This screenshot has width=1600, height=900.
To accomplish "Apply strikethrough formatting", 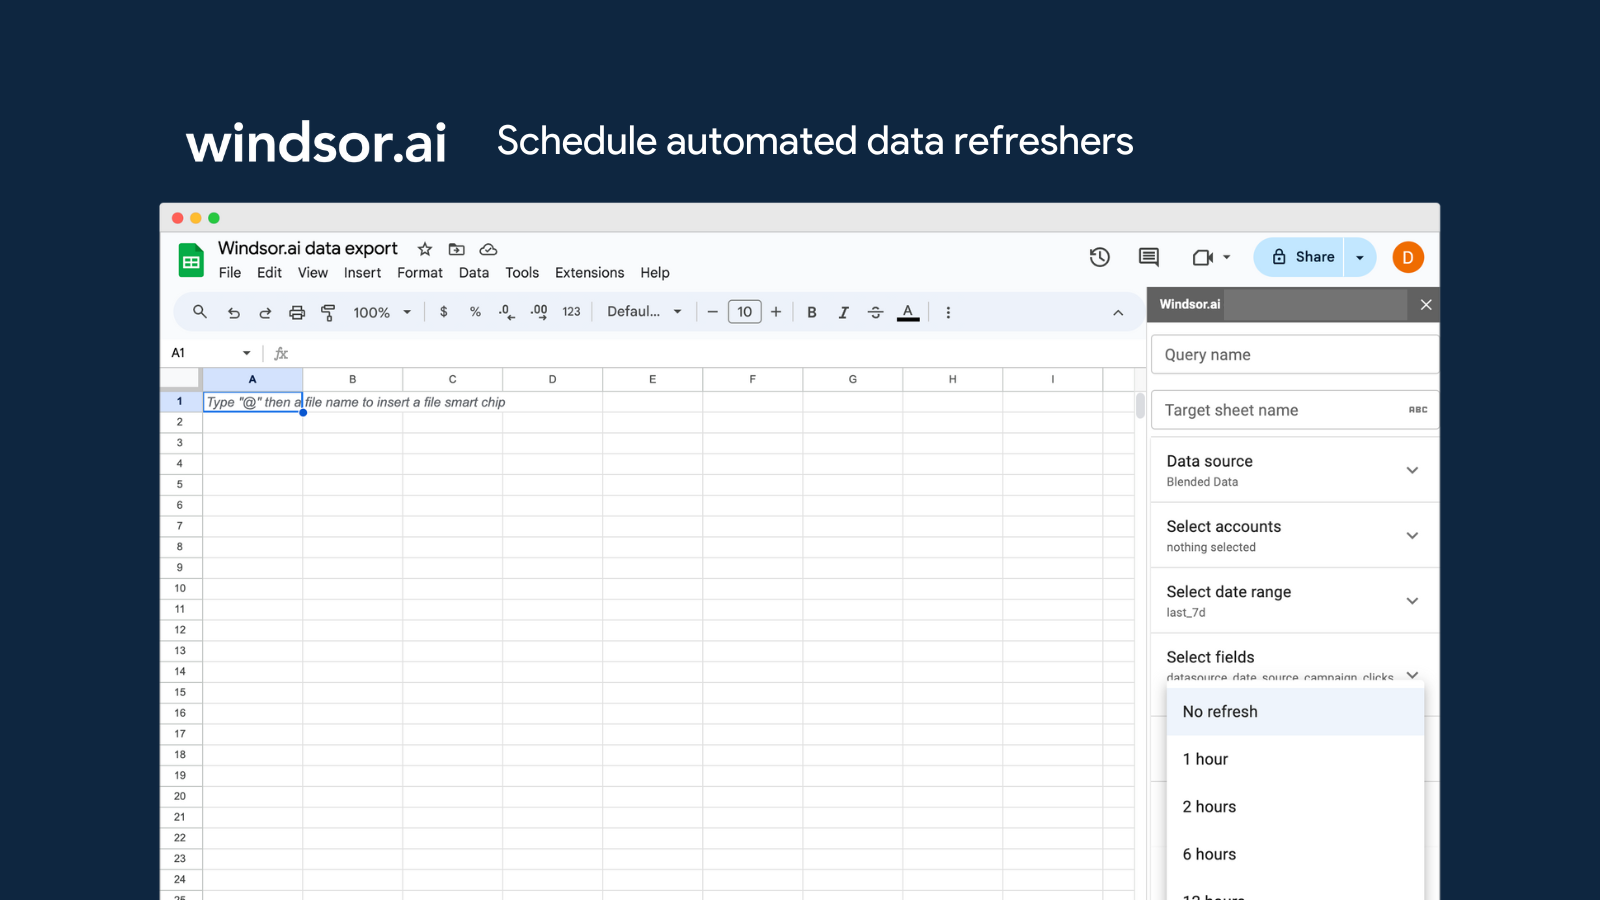I will 875,312.
